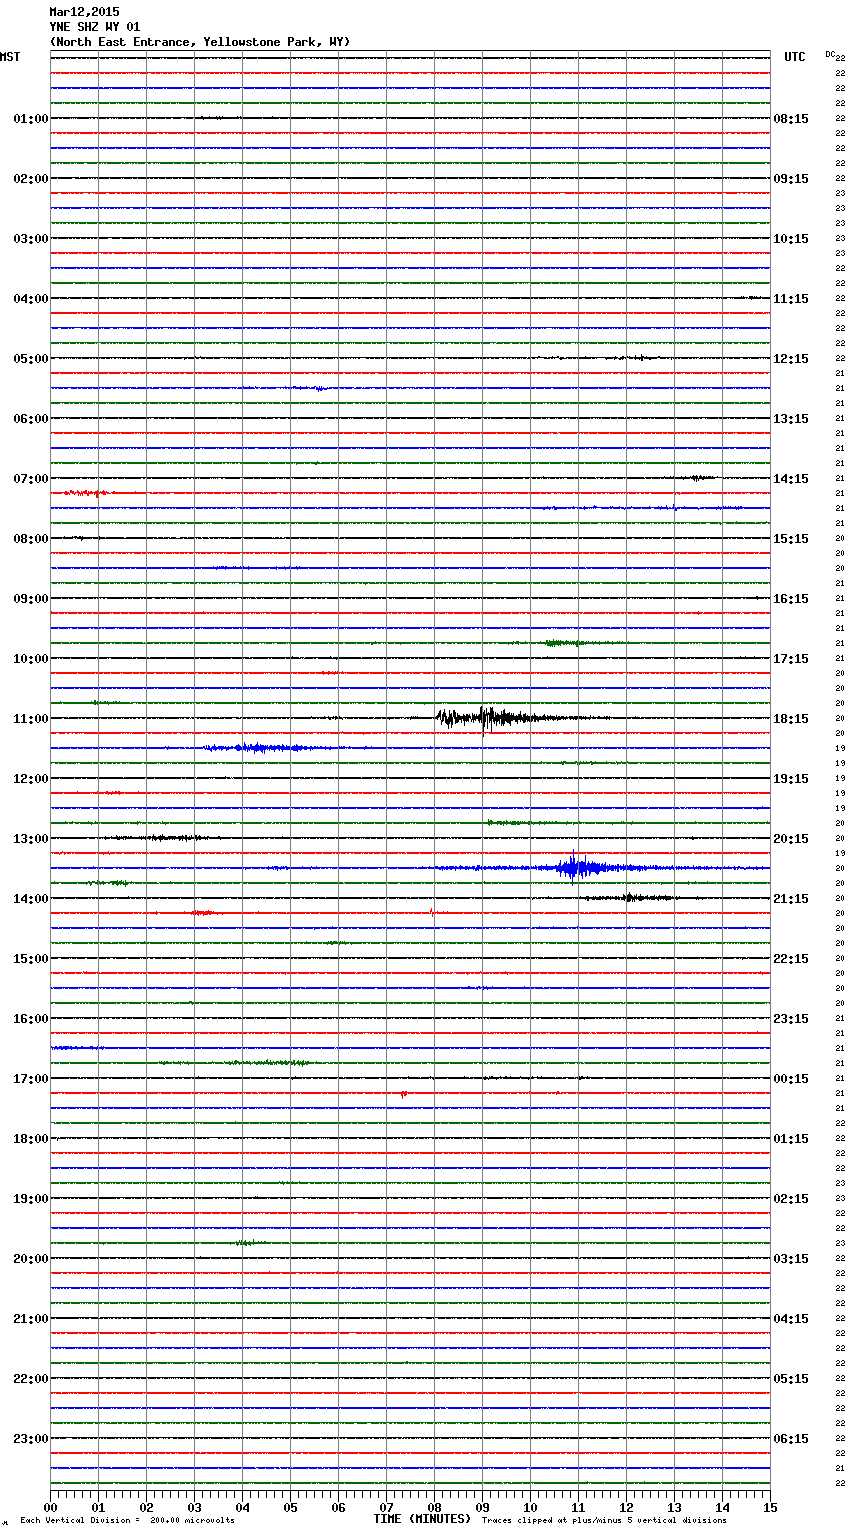Screen dimensions: 850x1534
Task: Select the 04:00 MST time label
Action: [30, 299]
